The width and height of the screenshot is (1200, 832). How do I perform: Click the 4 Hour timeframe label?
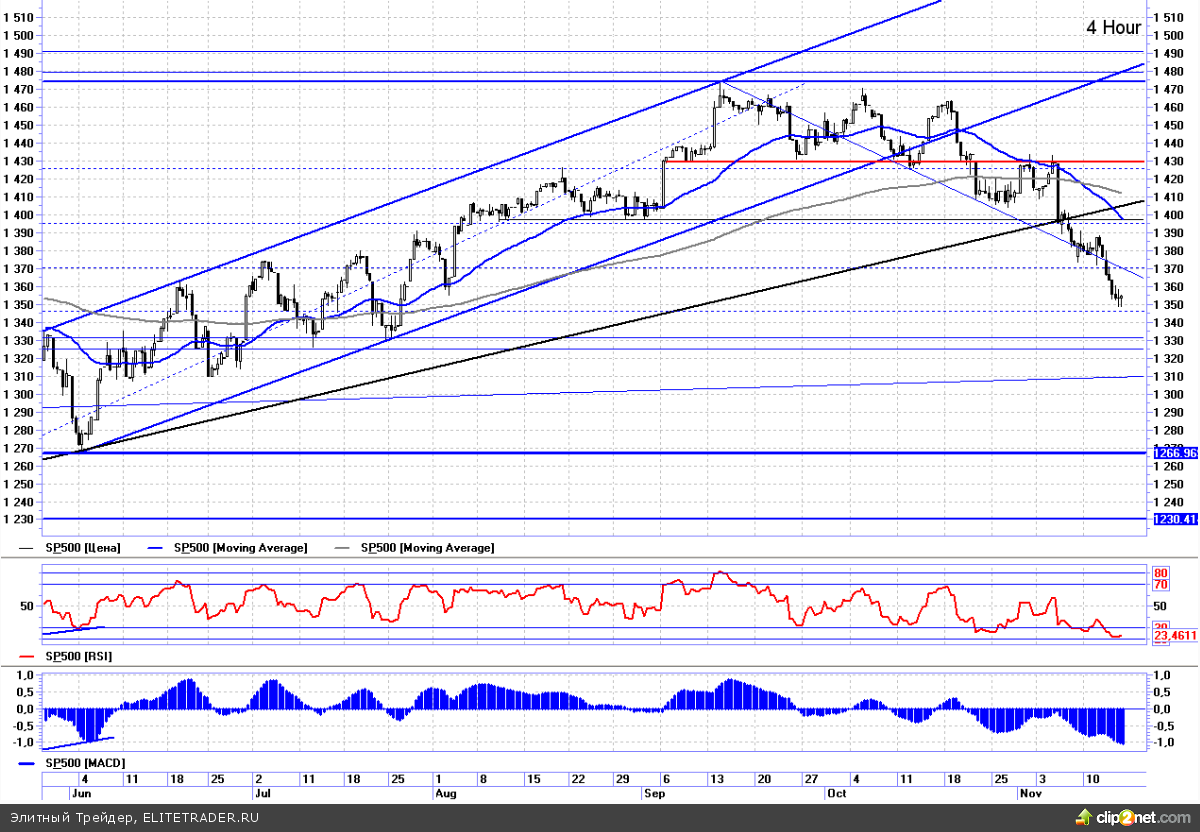click(x=1113, y=27)
